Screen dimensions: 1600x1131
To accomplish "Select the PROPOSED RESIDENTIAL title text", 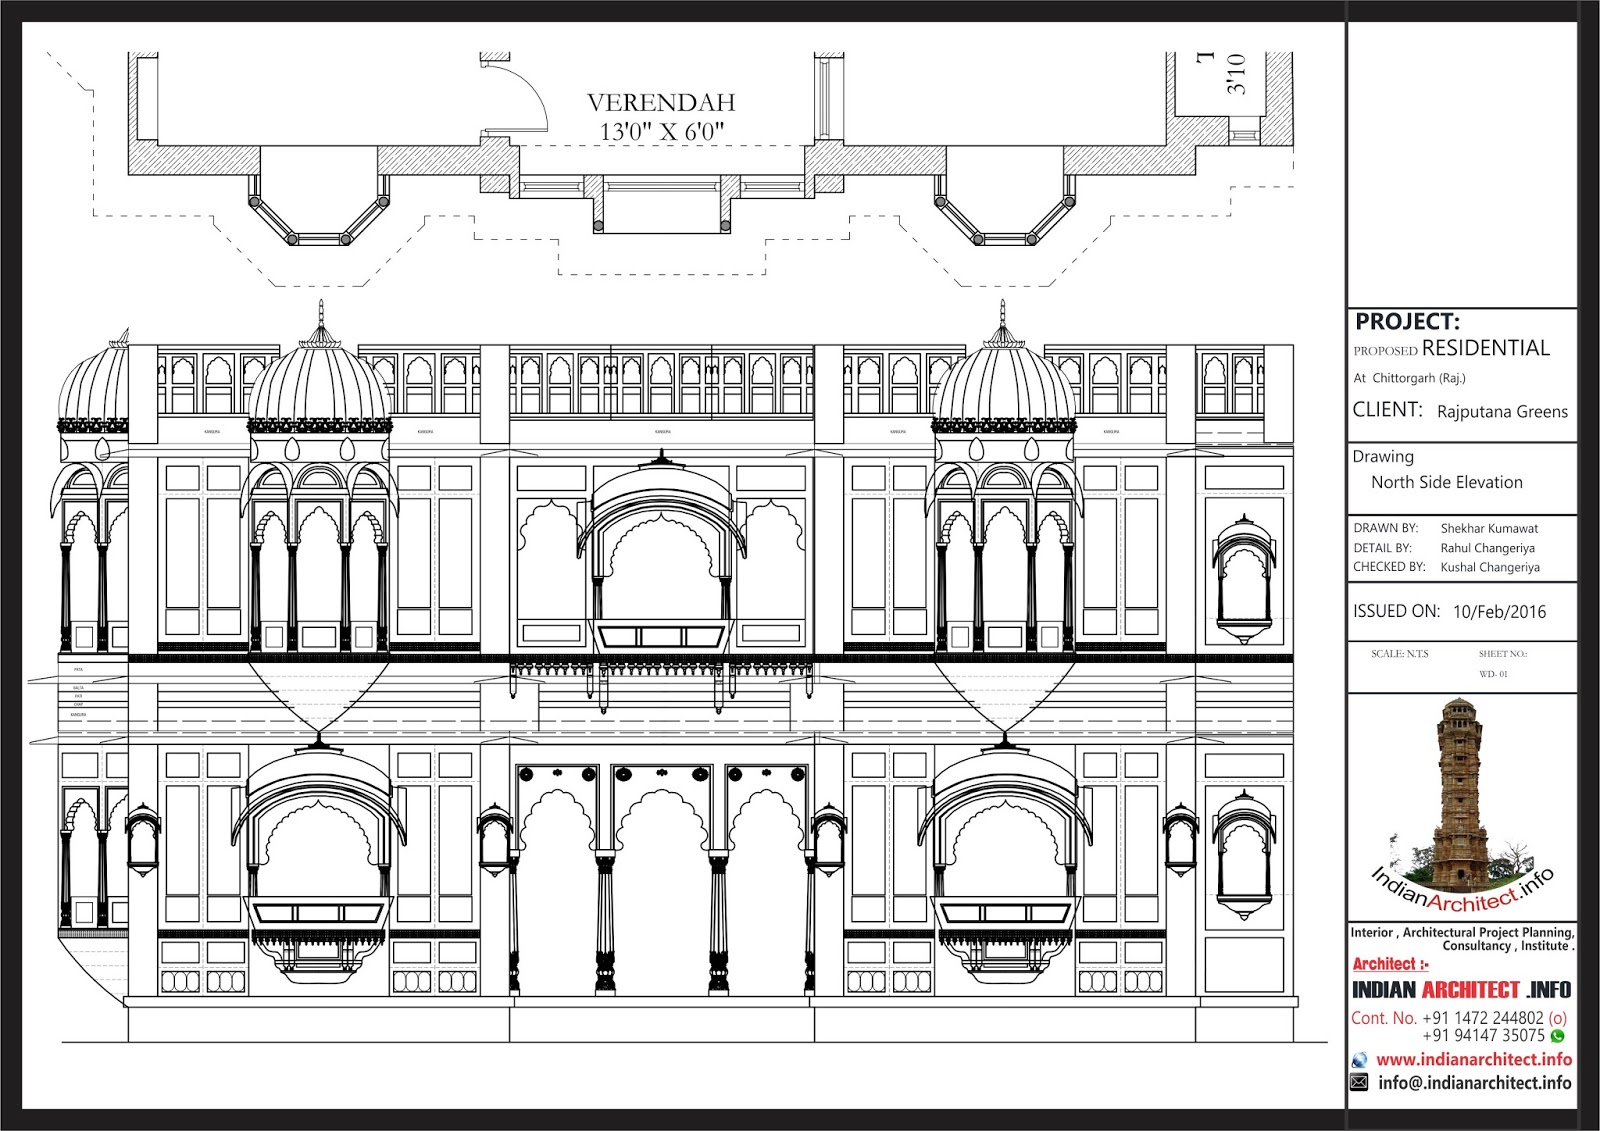I will tap(1451, 348).
